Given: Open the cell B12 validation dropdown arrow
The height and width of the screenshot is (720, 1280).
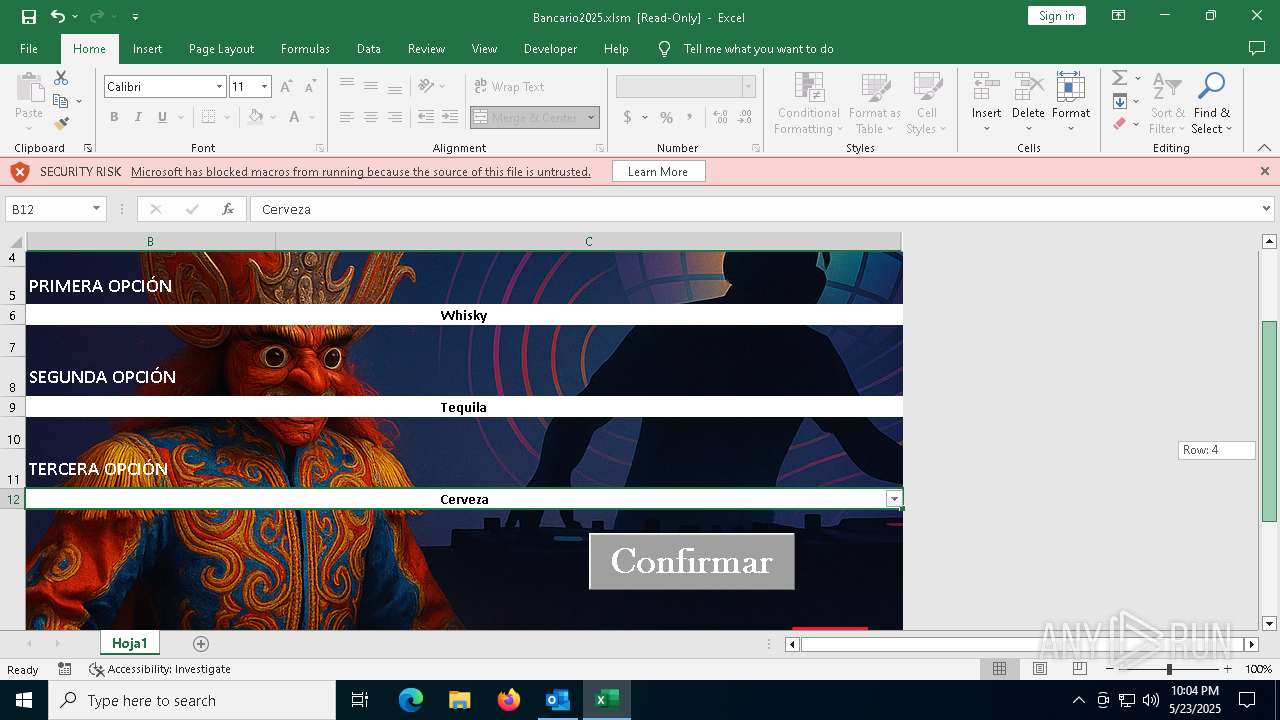Looking at the screenshot, I should [894, 499].
